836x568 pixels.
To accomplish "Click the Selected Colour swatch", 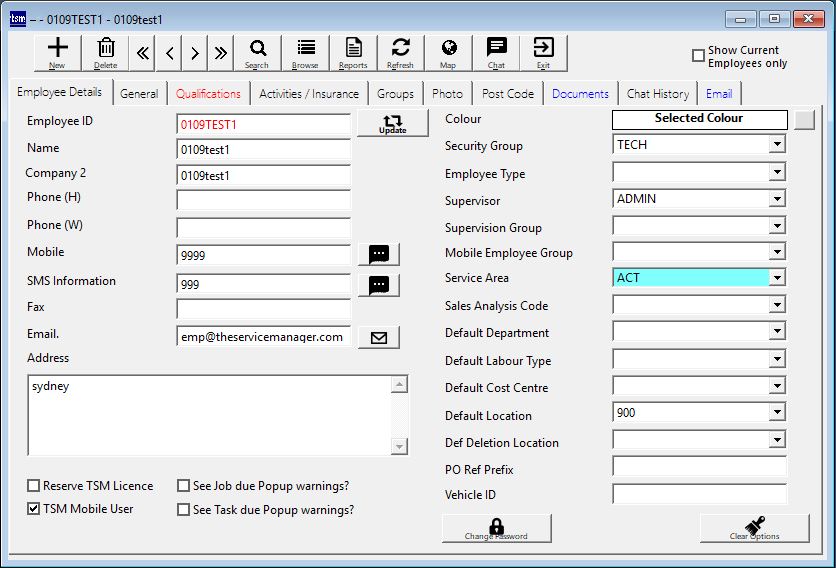I will tap(698, 119).
